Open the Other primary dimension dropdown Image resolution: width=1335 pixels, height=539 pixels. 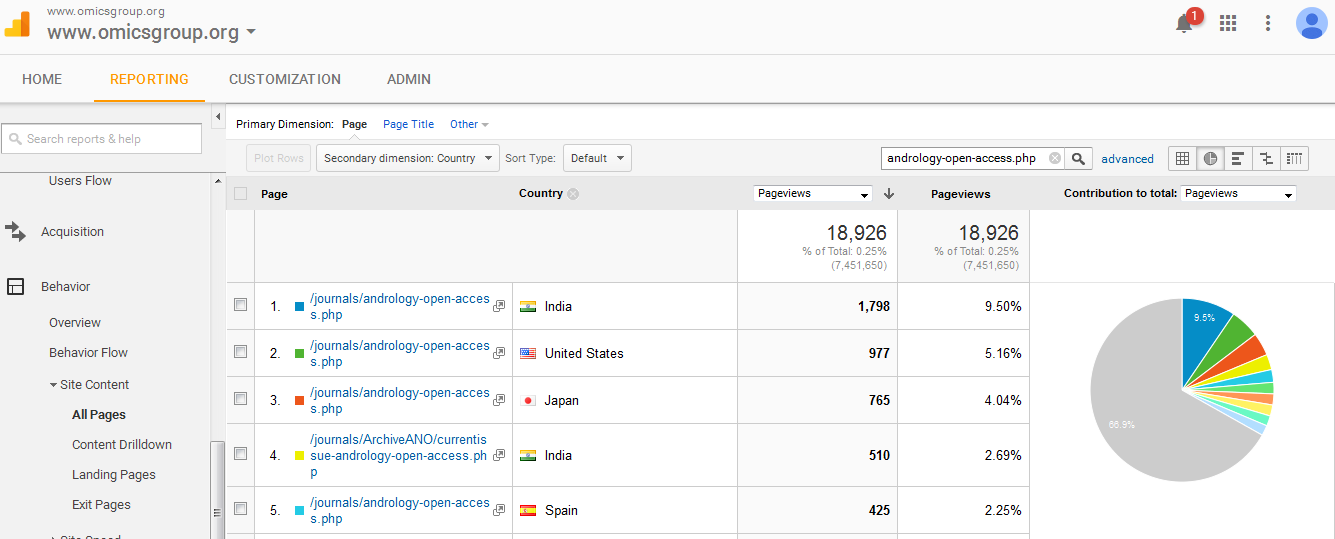469,125
